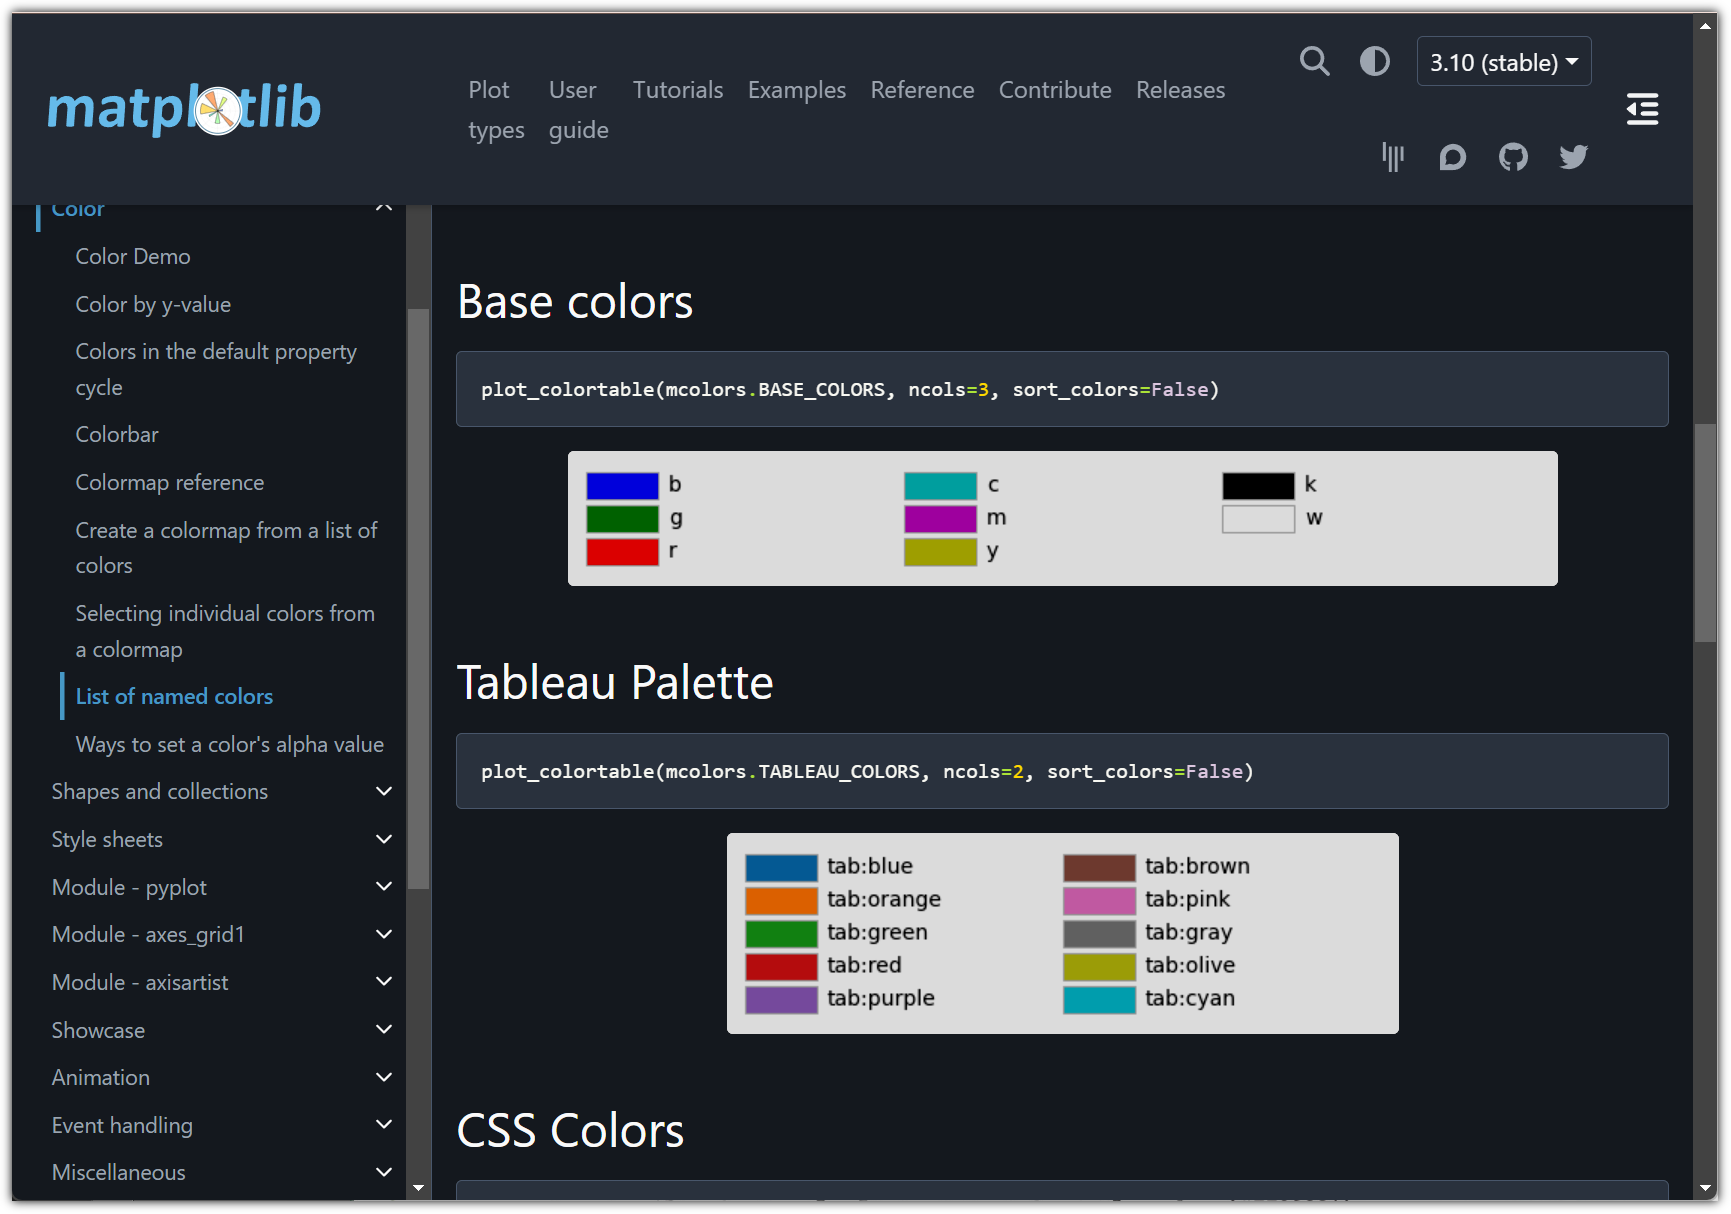The height and width of the screenshot is (1214, 1731).
Task: Click the cyan 'c' base color swatch
Action: (x=940, y=486)
